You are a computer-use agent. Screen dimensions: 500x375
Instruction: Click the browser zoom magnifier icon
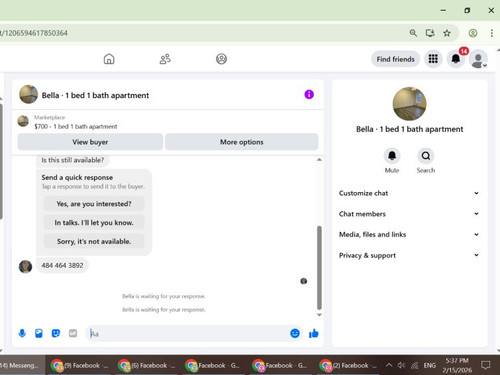click(413, 33)
